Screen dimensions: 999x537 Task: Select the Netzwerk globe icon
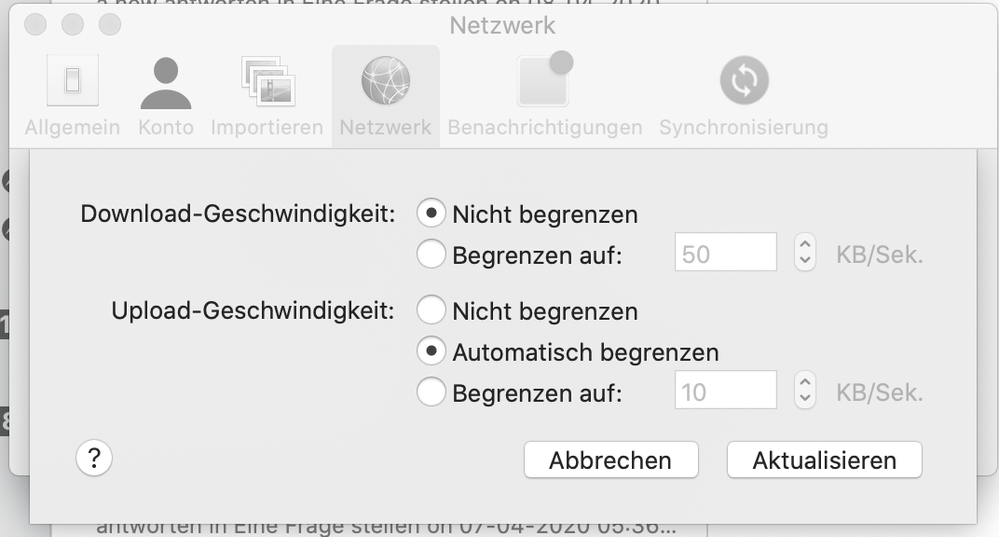(385, 82)
